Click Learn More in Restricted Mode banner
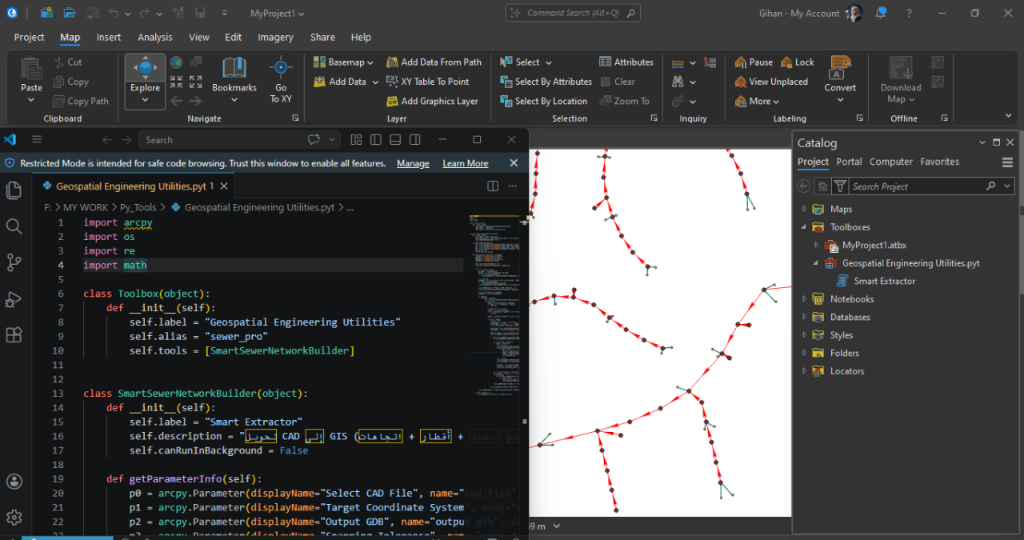This screenshot has width=1024, height=540. click(x=465, y=163)
